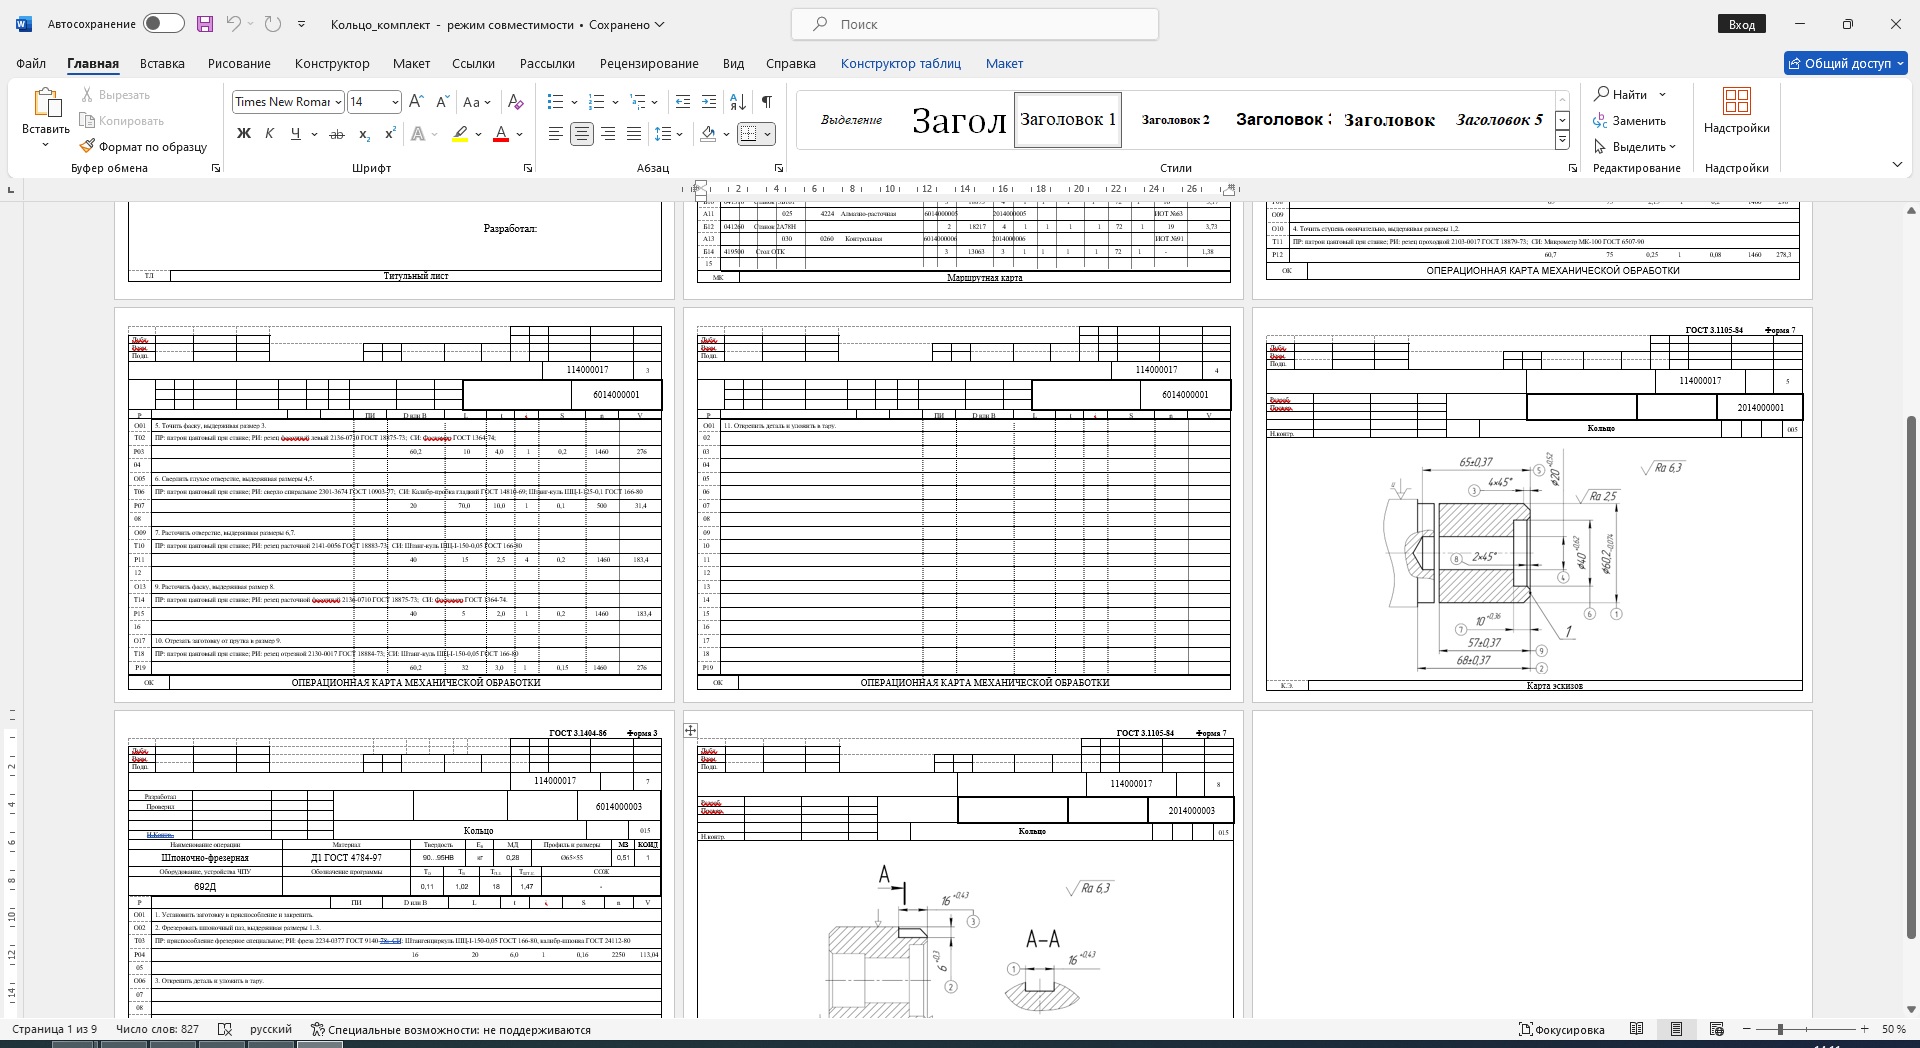Click the Sort (A-Z) icon
This screenshot has height=1048, width=1920.
point(738,102)
